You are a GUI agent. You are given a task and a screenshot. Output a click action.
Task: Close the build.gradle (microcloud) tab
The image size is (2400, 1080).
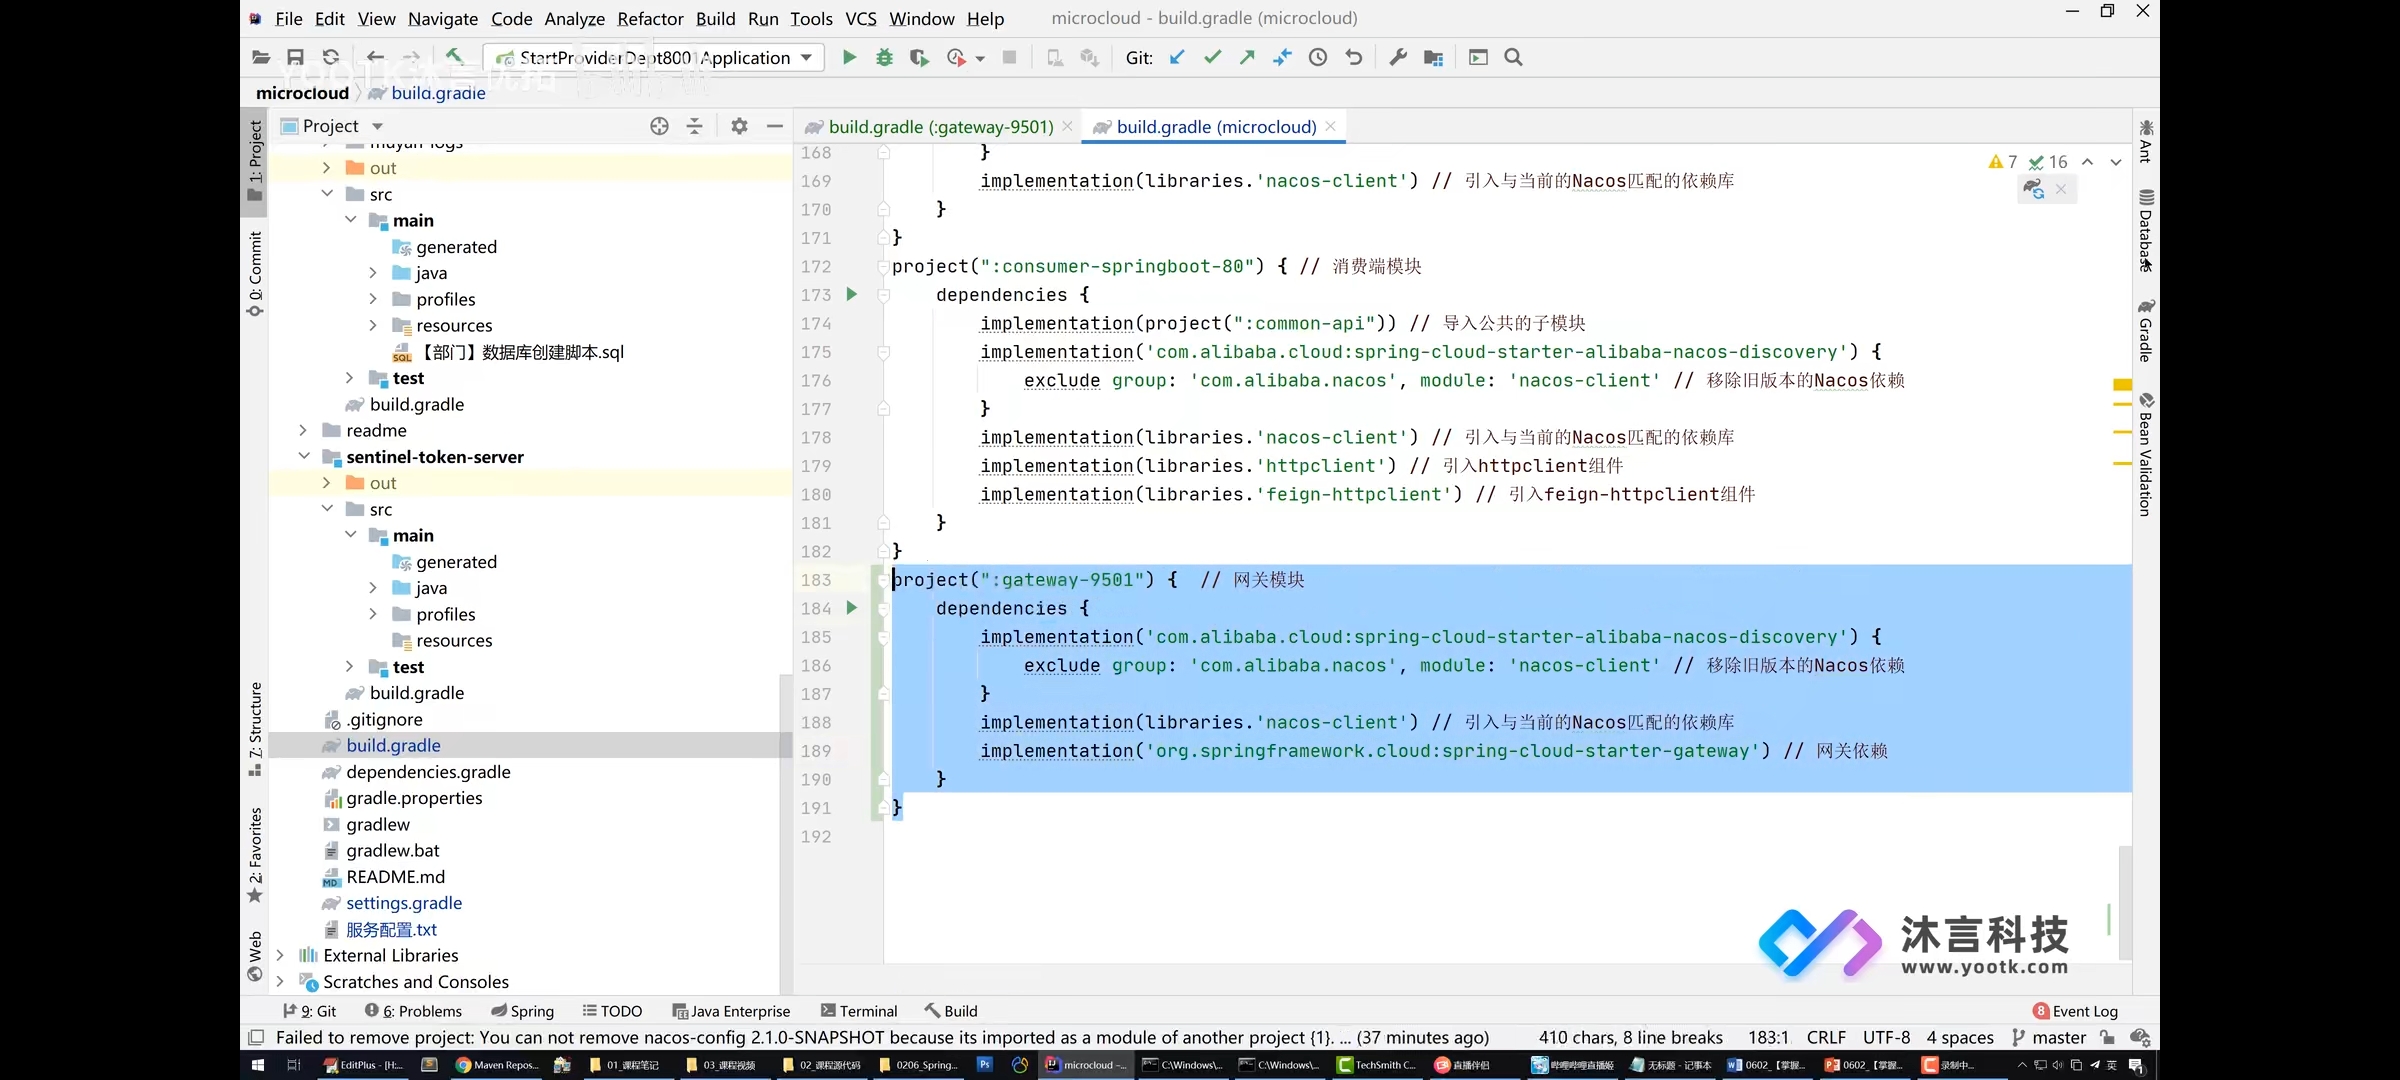[1330, 126]
